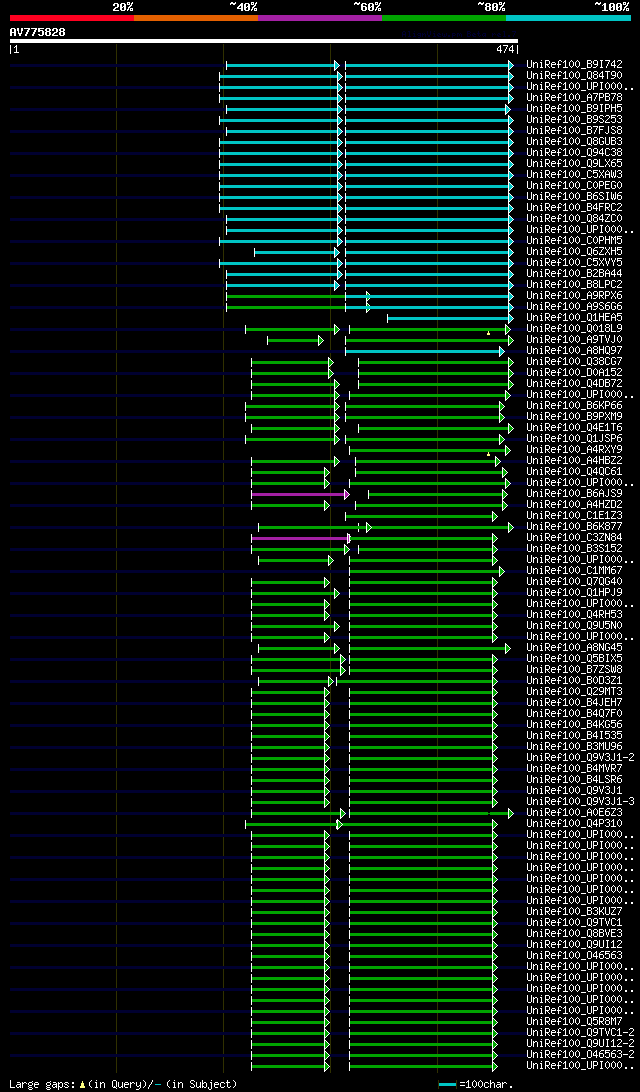The image size is (640, 1092).
Task: Open hit UniRef100_A7PB78
Action: click(x=575, y=98)
